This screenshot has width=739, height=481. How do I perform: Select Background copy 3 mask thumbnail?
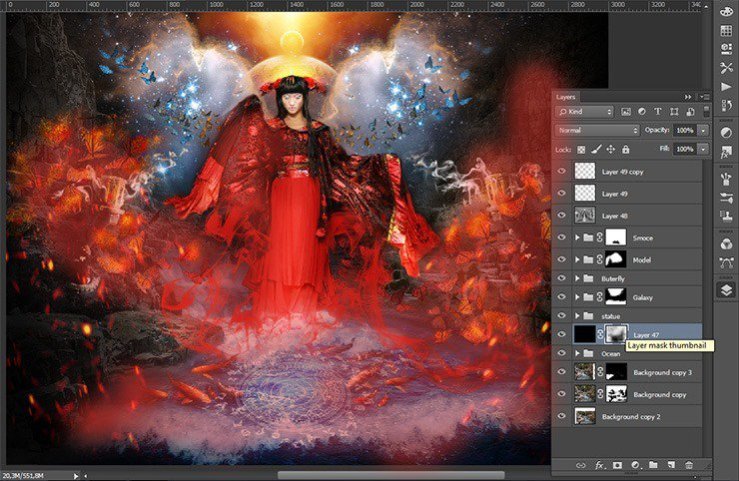pyautogui.click(x=616, y=372)
